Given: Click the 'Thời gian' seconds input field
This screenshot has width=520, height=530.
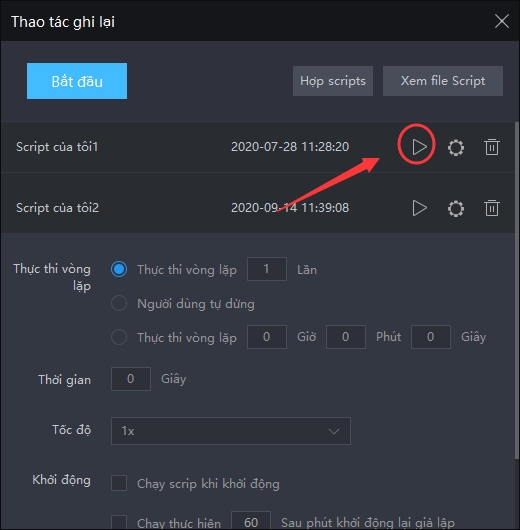Looking at the screenshot, I should 131,379.
